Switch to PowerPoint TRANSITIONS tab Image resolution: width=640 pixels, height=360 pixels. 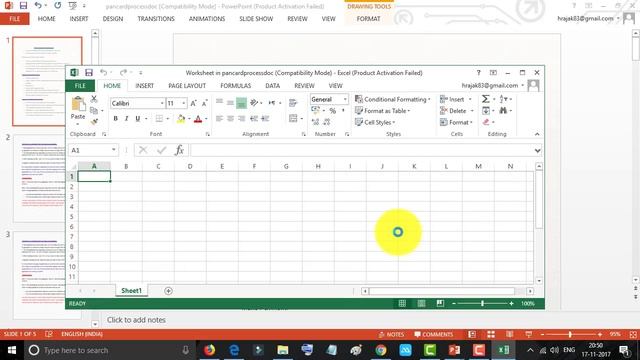pyautogui.click(x=156, y=19)
